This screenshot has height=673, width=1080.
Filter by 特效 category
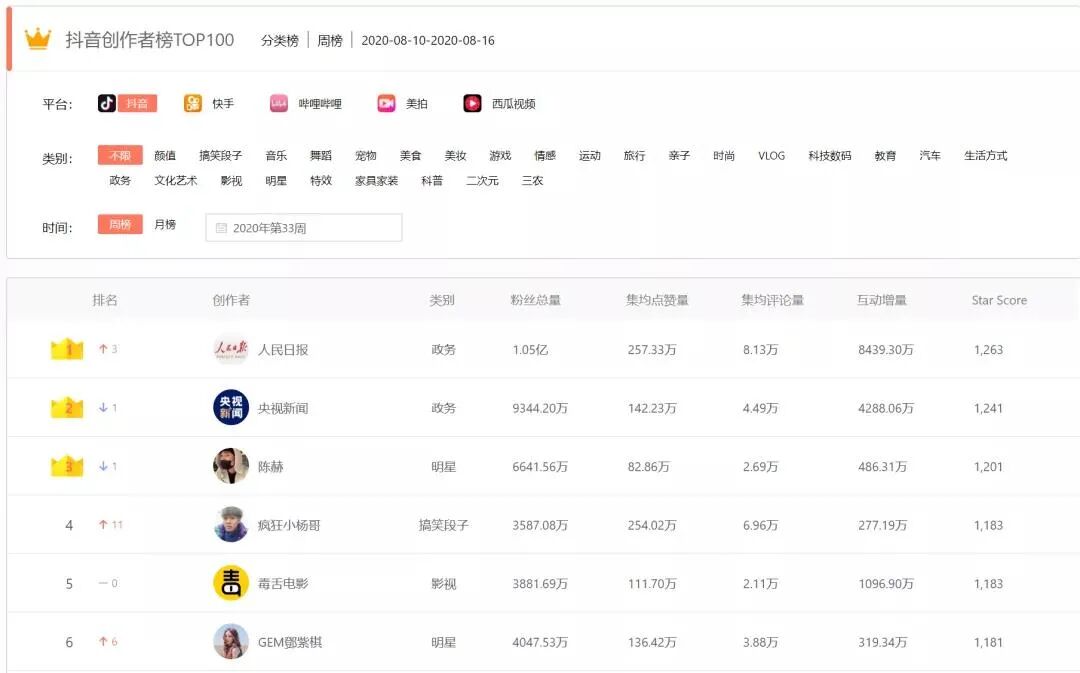tap(321, 180)
